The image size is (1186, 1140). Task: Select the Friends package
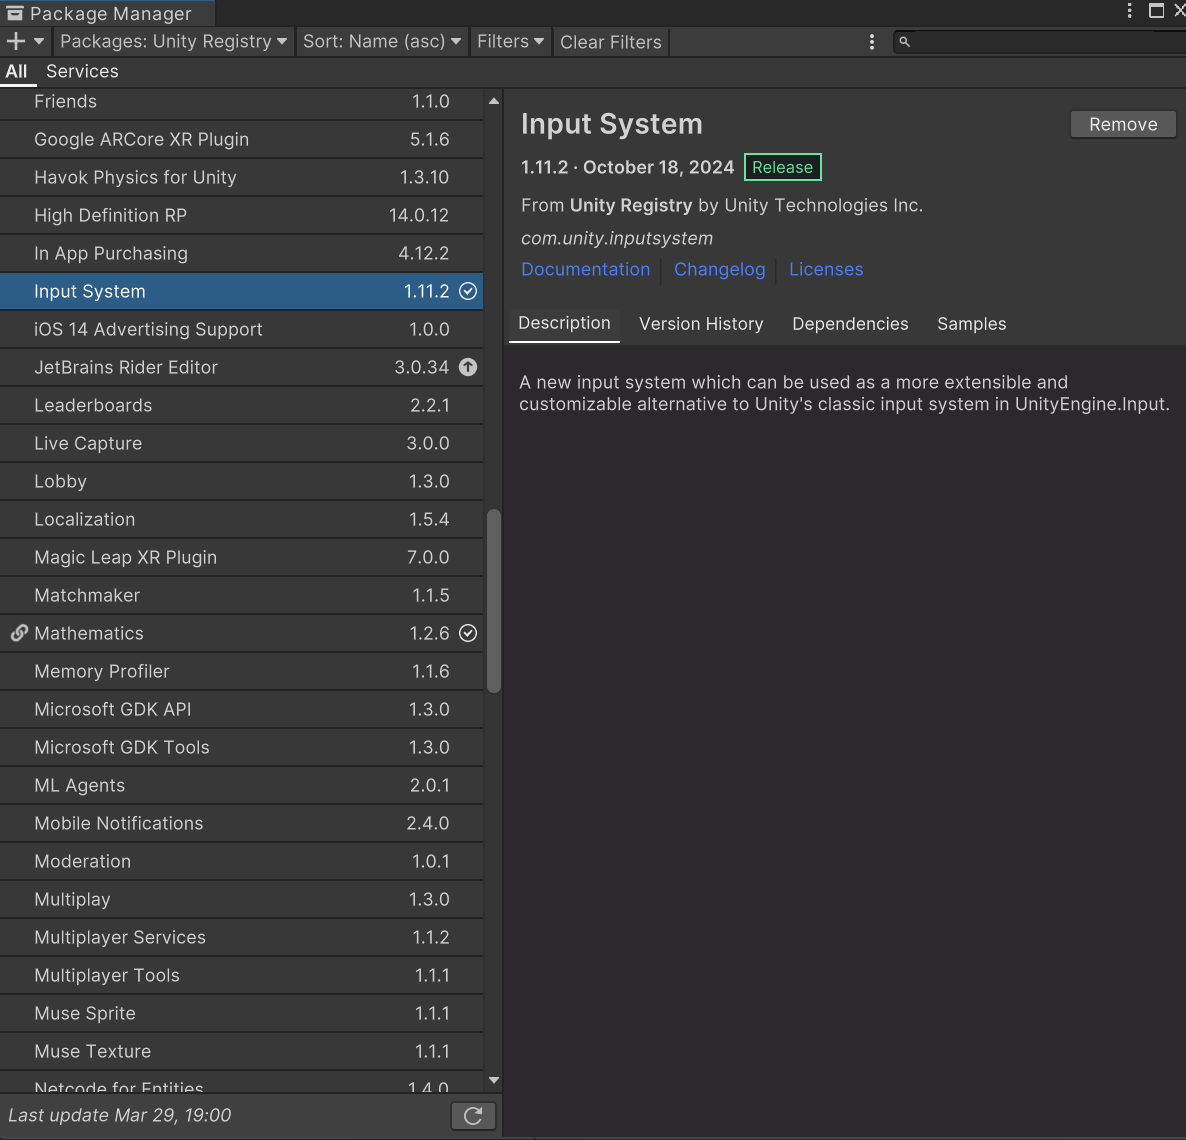(x=241, y=101)
